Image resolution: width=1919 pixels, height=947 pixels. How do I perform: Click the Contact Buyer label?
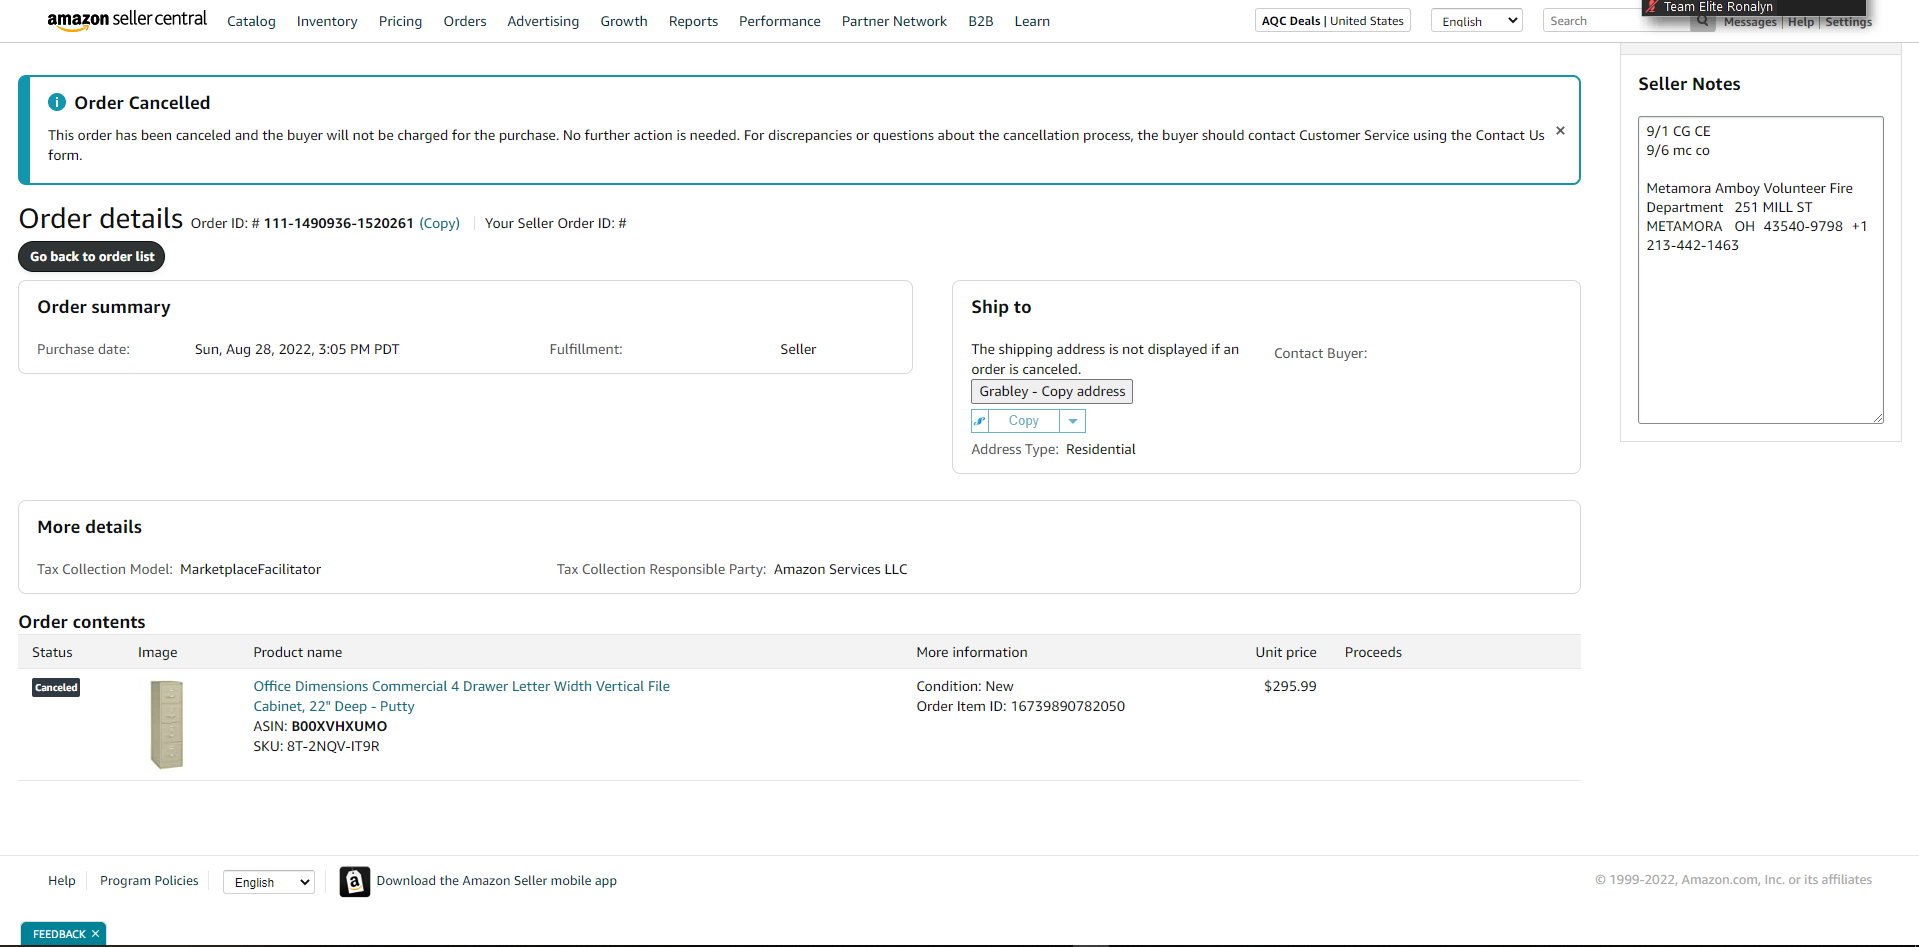pyautogui.click(x=1320, y=353)
